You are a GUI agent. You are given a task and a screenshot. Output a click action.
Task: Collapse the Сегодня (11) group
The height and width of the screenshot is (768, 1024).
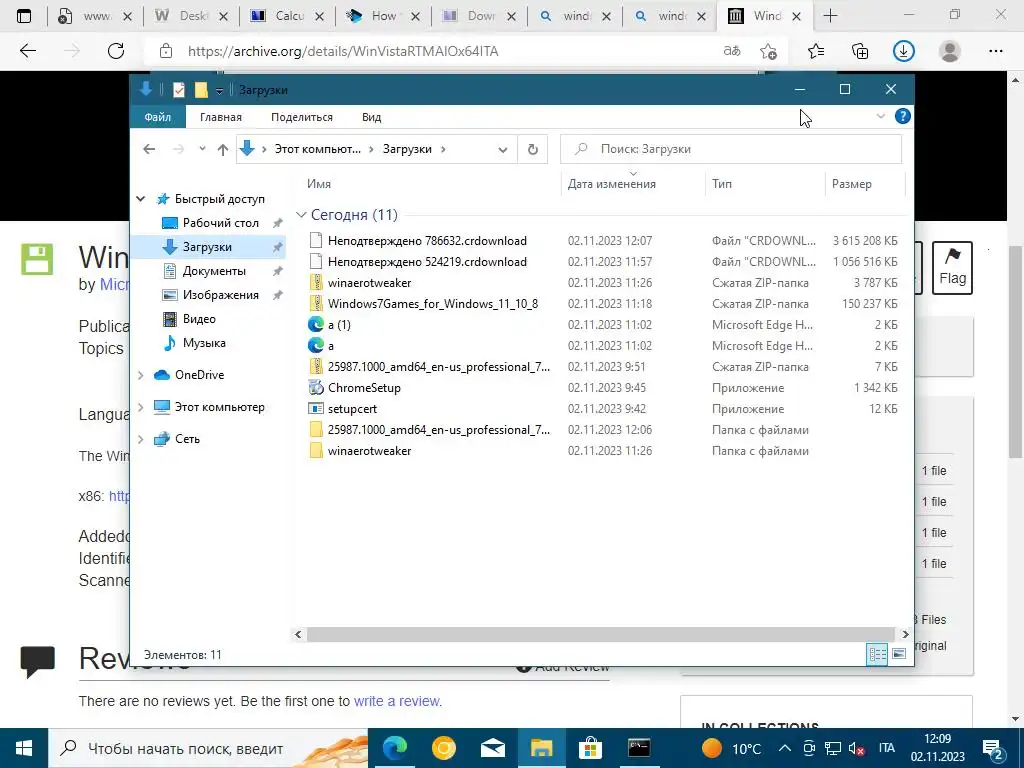click(301, 215)
